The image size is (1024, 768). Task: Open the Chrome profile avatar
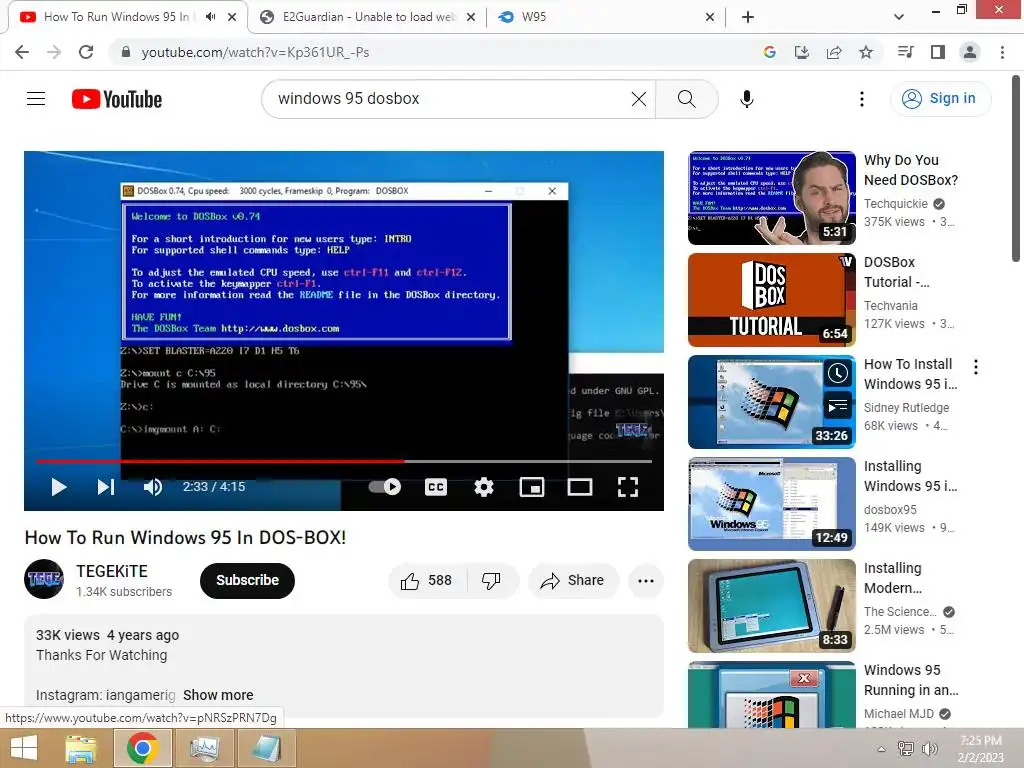[970, 52]
